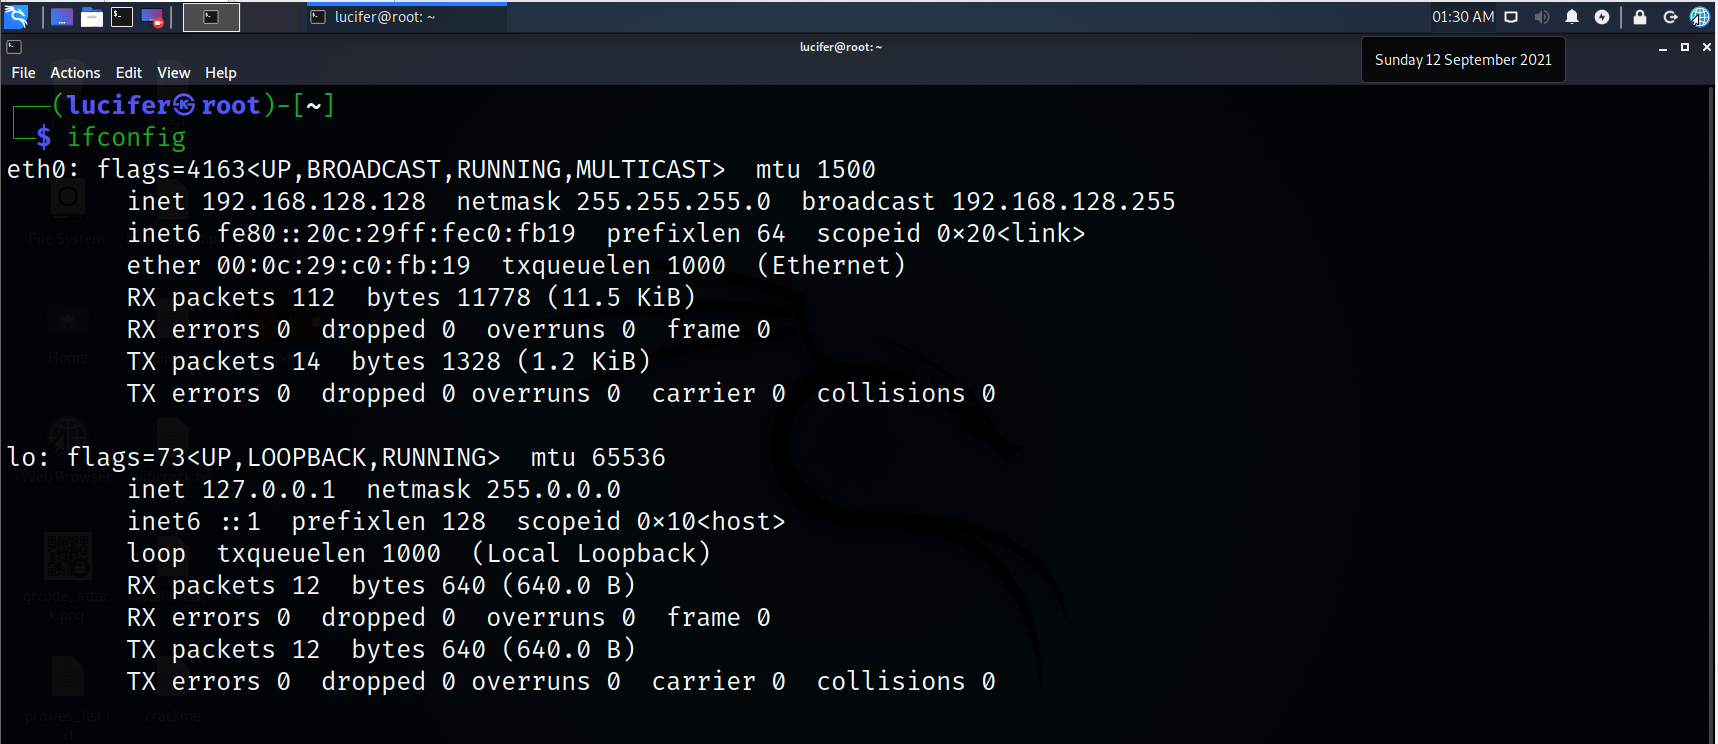Open the Help menu
The image size is (1718, 744).
pos(221,73)
